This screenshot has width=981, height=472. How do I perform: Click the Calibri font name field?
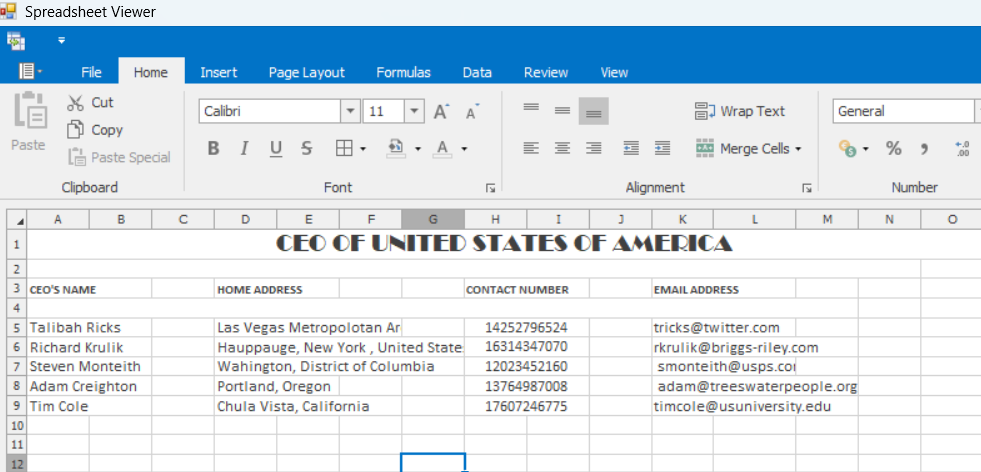pos(270,111)
